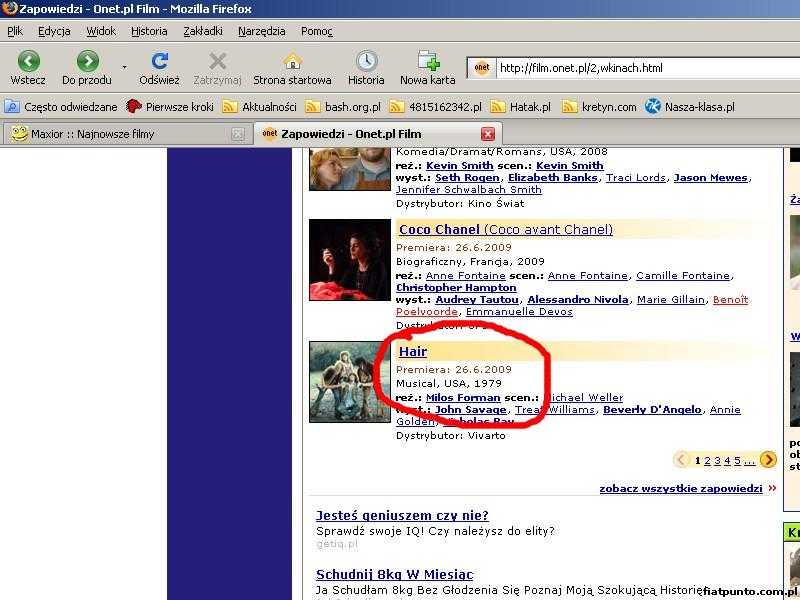Screen dimensions: 800x600
Task: Open the Camille Fontaine writer link
Action: coord(683,276)
